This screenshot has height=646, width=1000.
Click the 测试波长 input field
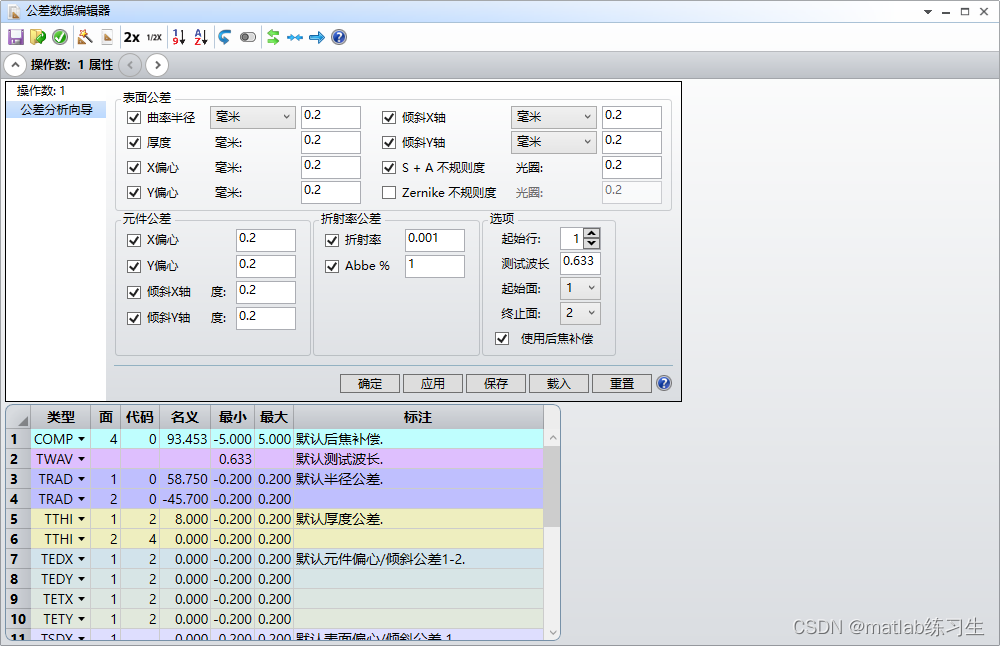[580, 262]
